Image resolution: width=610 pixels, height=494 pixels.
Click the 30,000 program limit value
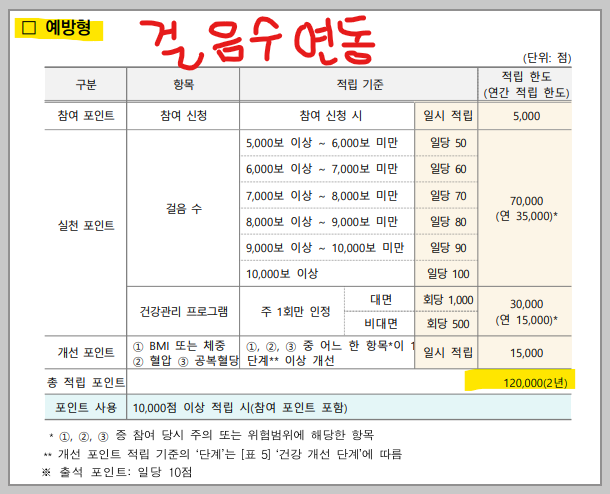tap(526, 304)
